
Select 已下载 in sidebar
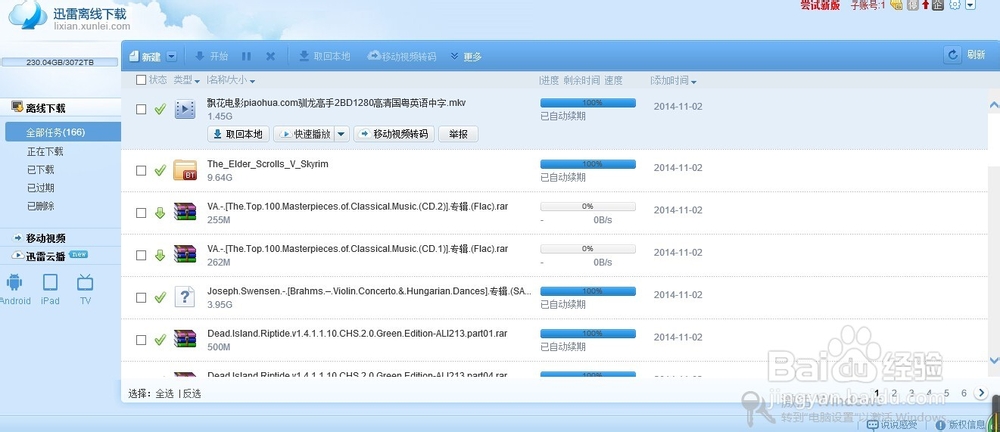tap(40, 170)
